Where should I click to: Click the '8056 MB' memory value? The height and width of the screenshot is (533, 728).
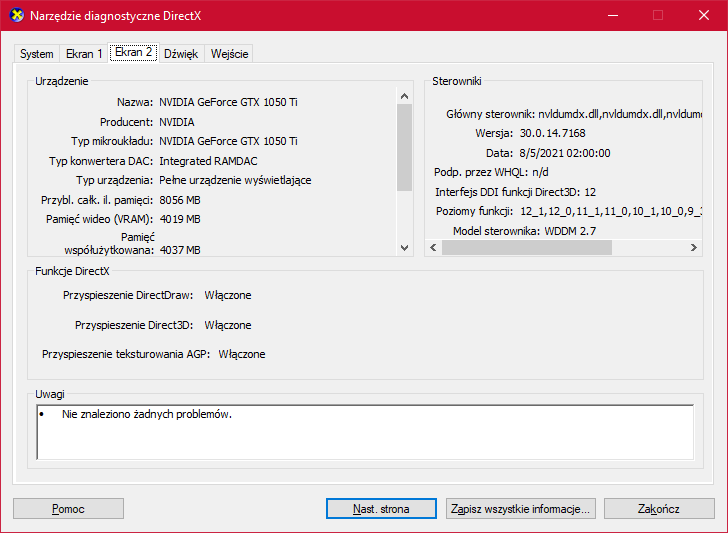coord(180,200)
